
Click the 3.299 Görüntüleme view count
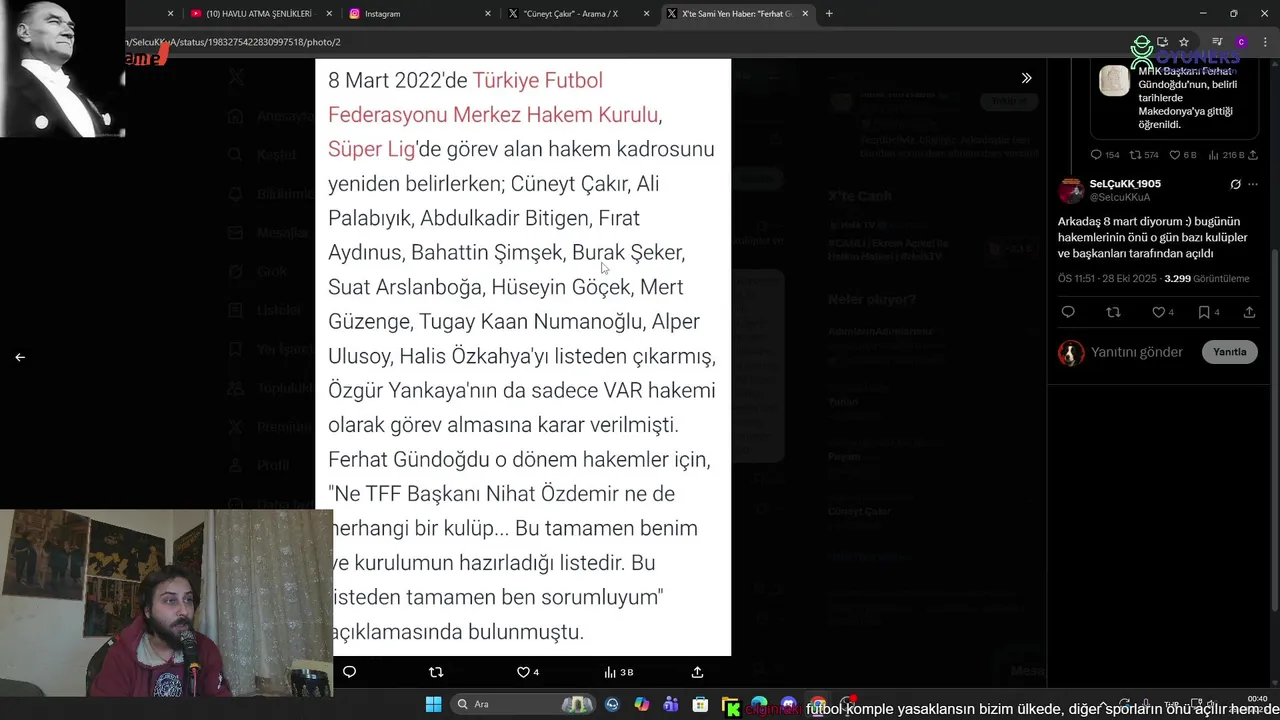[1207, 278]
